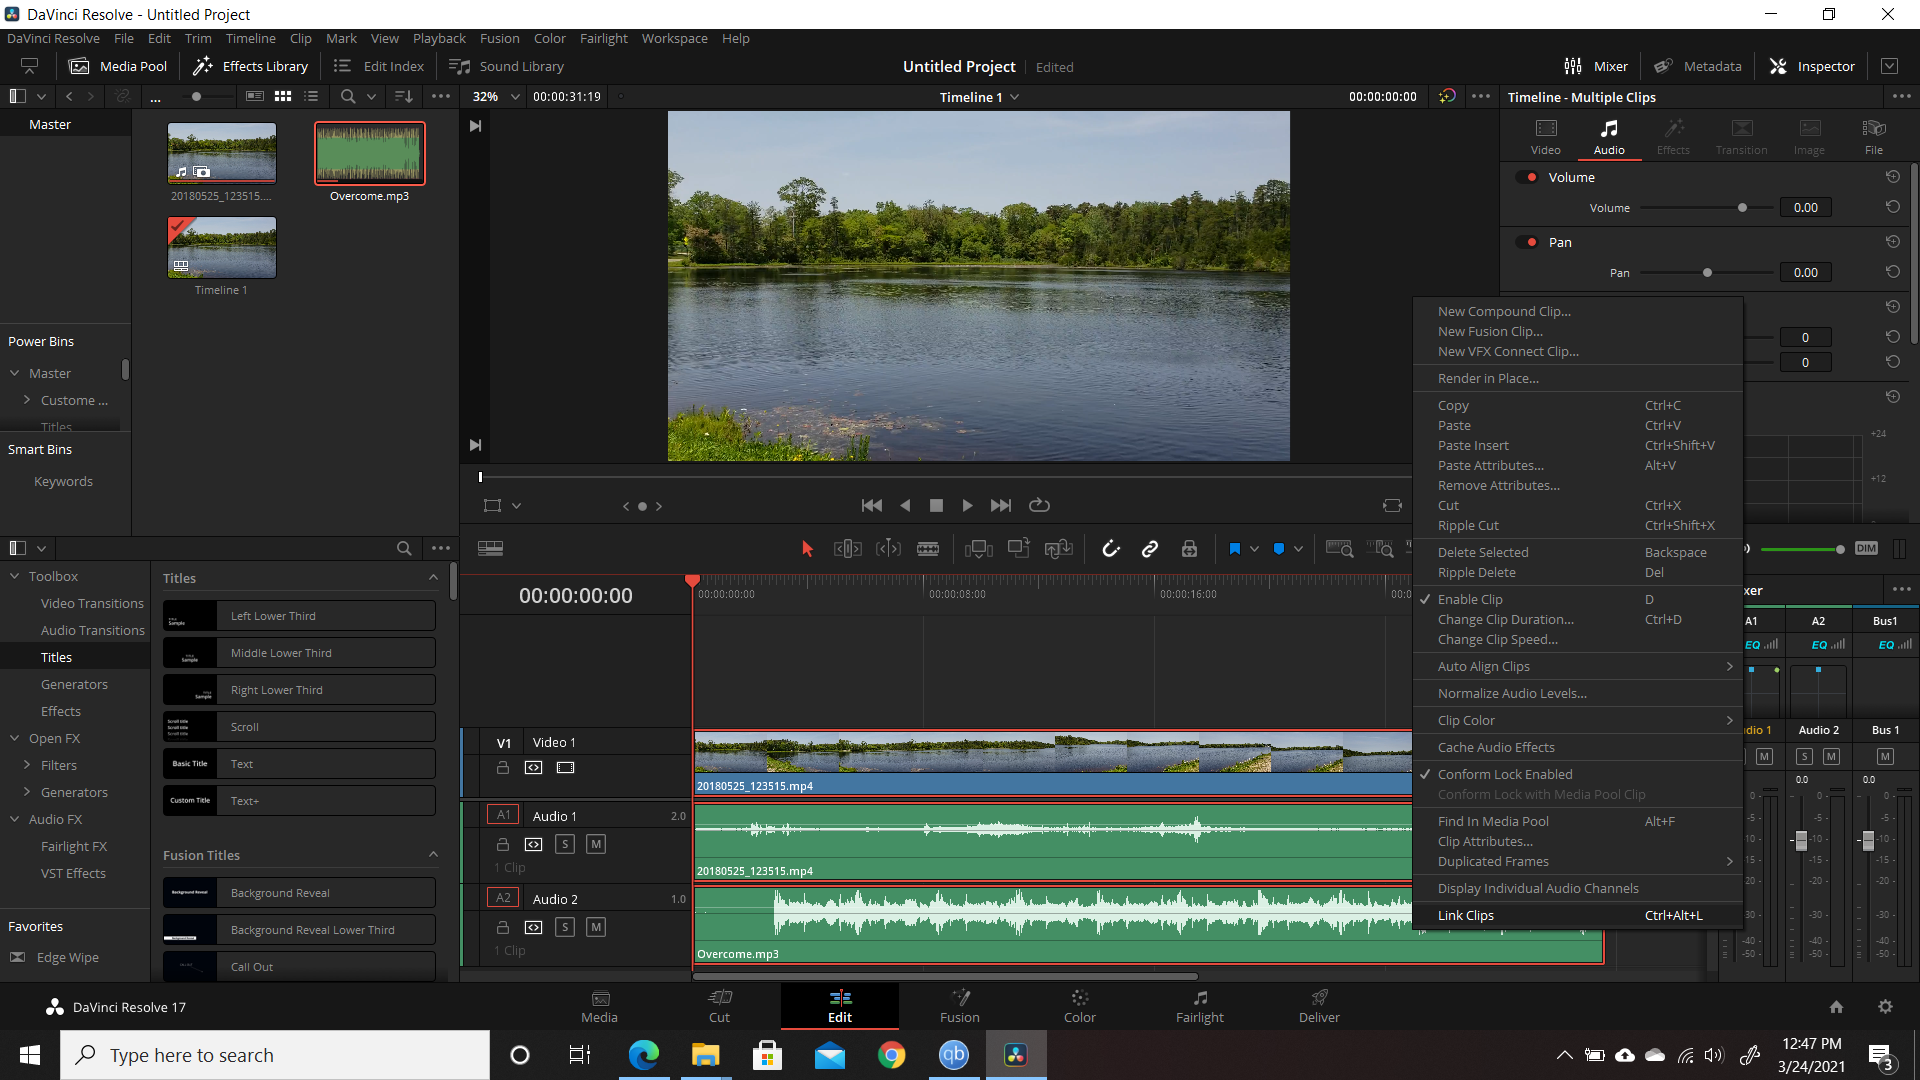
Task: Choose Normalize Audio Levels from context menu
Action: (x=1577, y=694)
